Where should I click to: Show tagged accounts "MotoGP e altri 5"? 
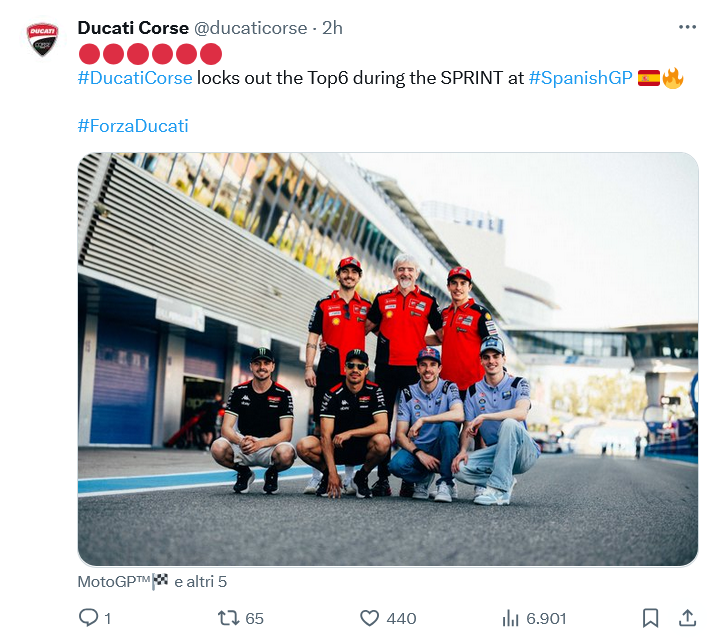[152, 581]
